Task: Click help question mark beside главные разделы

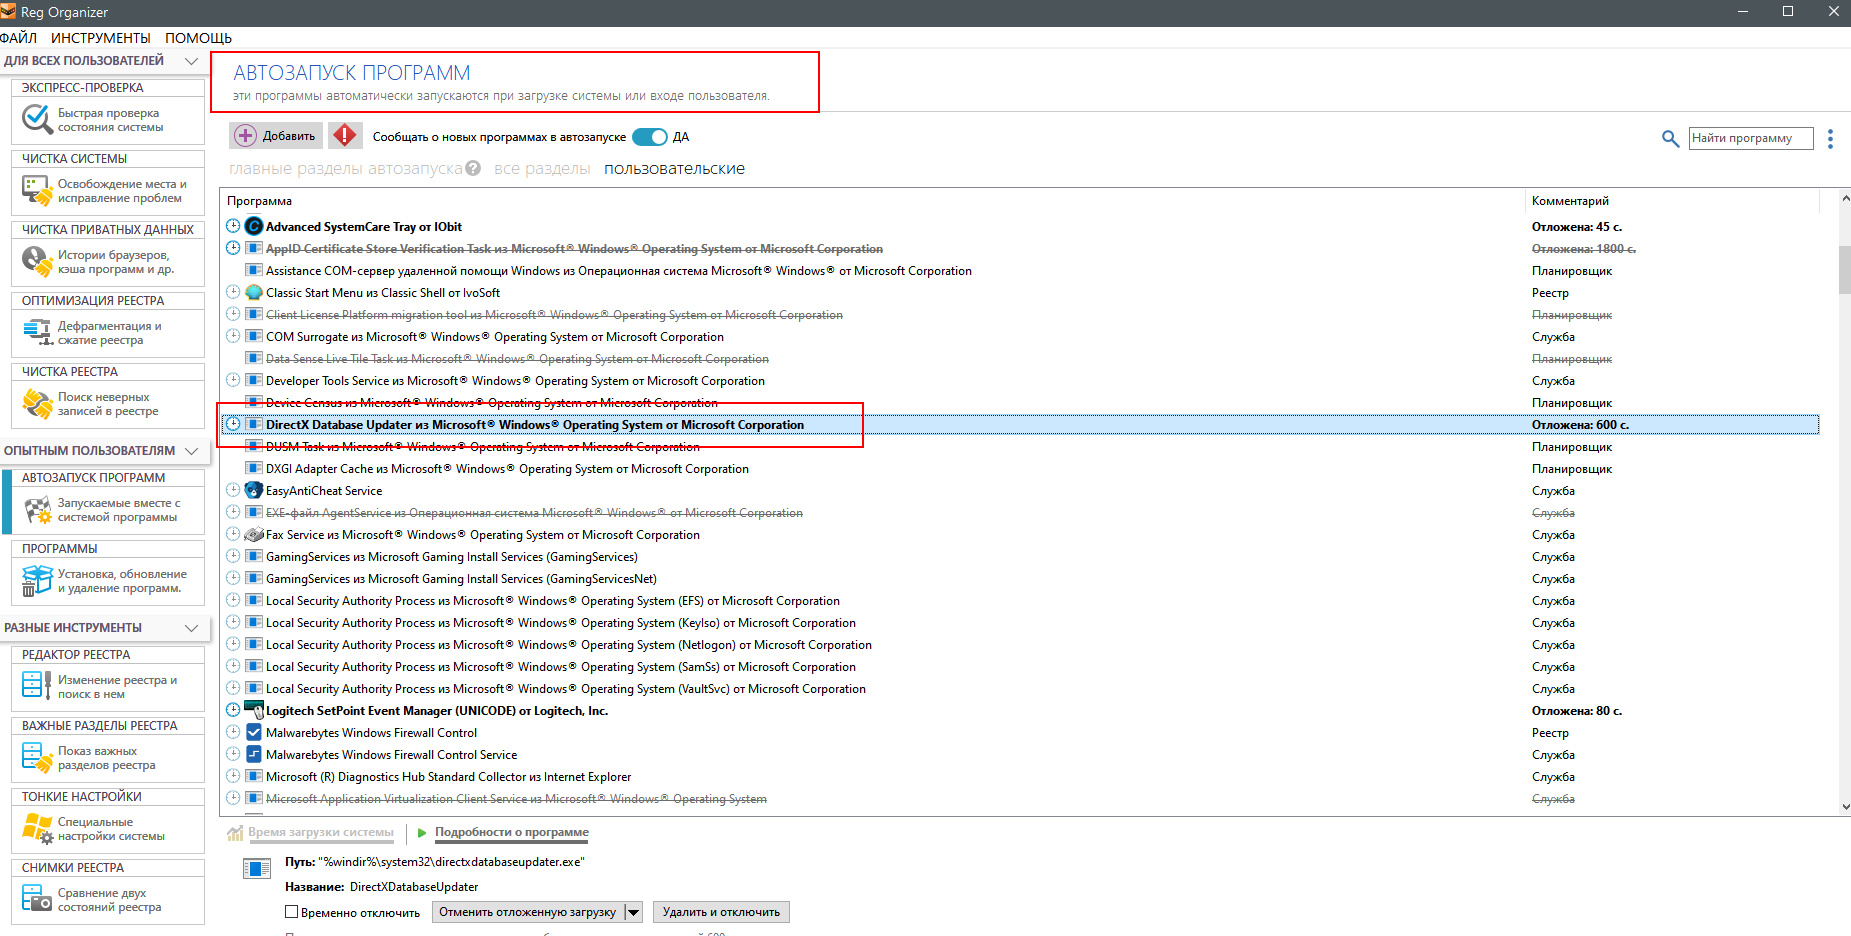Action: pyautogui.click(x=473, y=168)
